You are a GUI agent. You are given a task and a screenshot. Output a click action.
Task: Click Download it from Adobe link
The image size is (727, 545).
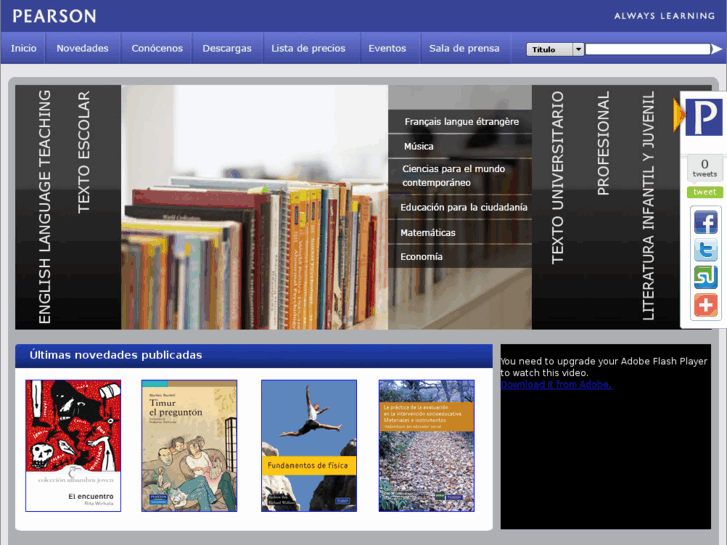pyautogui.click(x=556, y=385)
